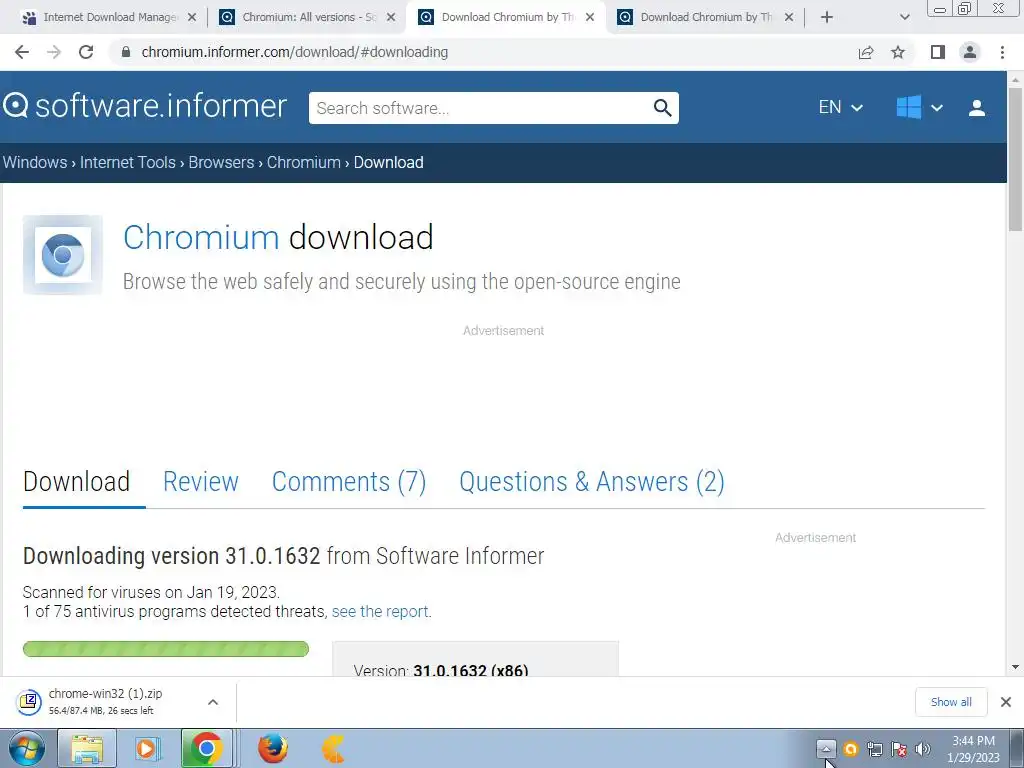Click the Chromium app logo thumbnail

[x=63, y=255]
